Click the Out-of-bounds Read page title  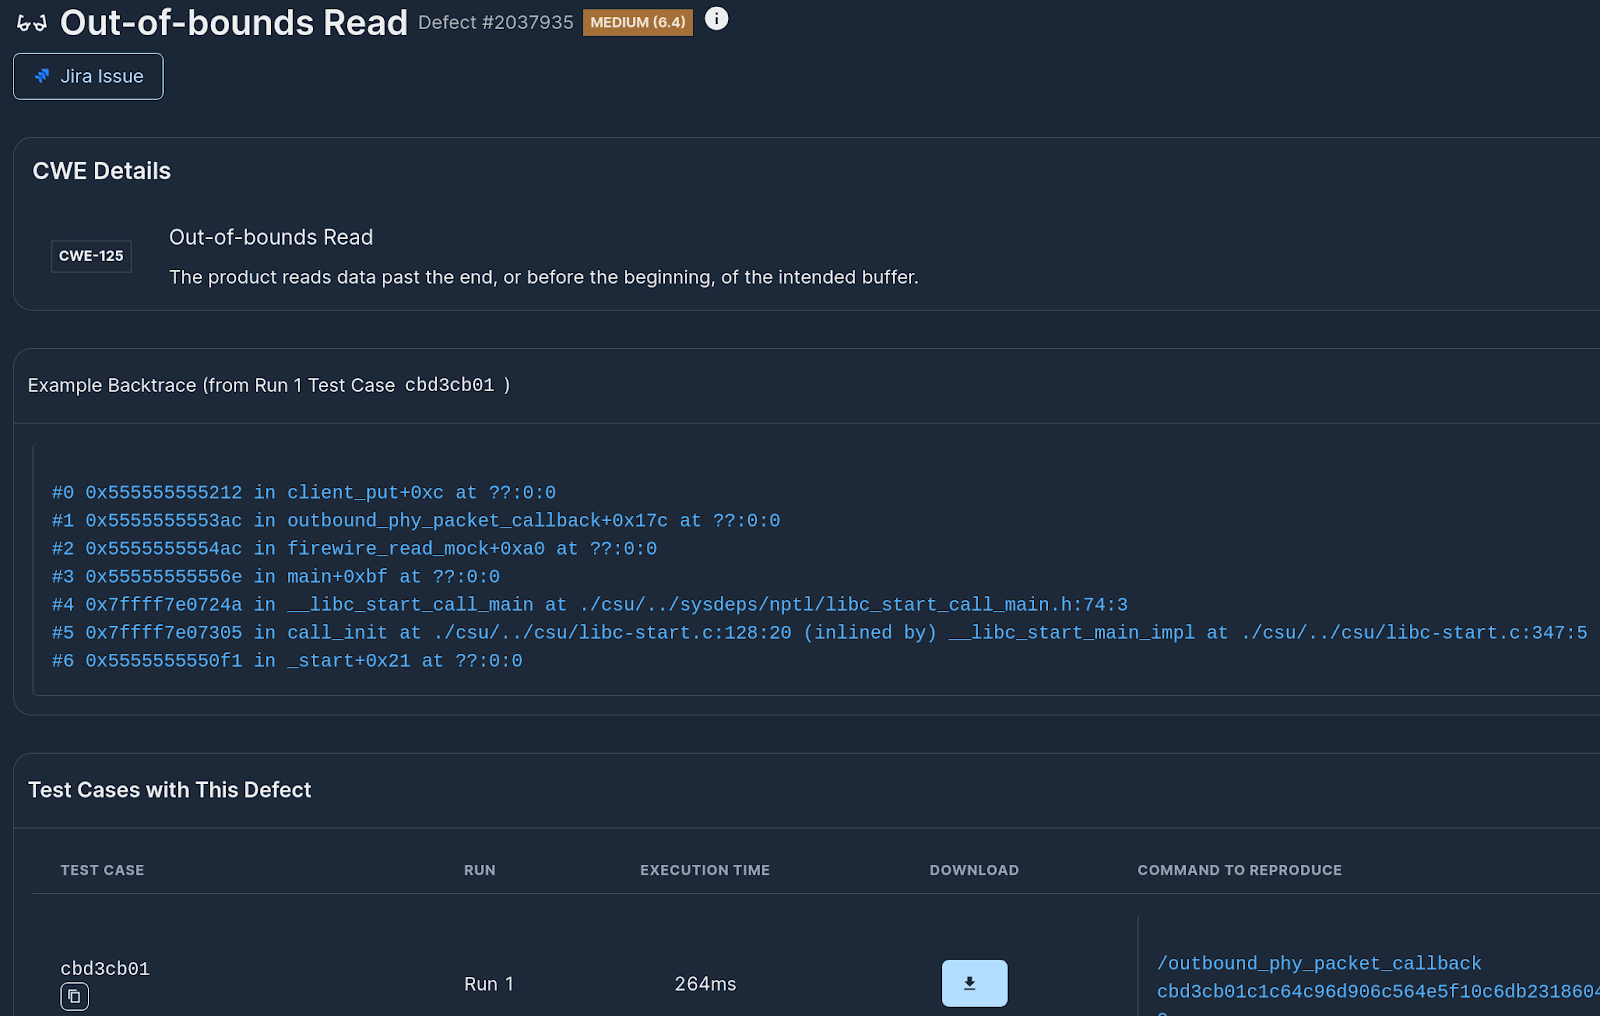click(x=234, y=22)
